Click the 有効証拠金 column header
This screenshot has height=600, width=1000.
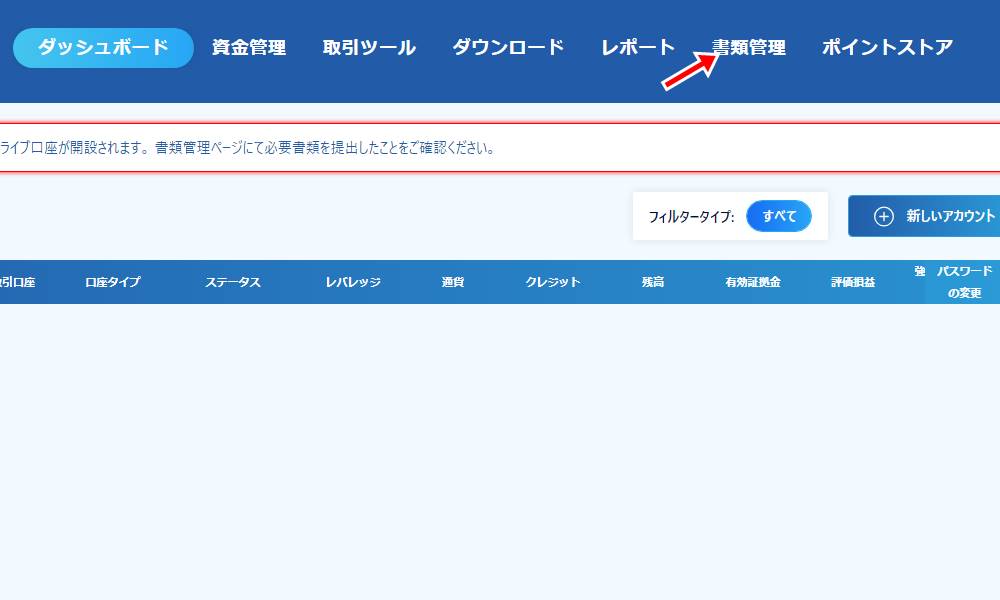pos(752,281)
